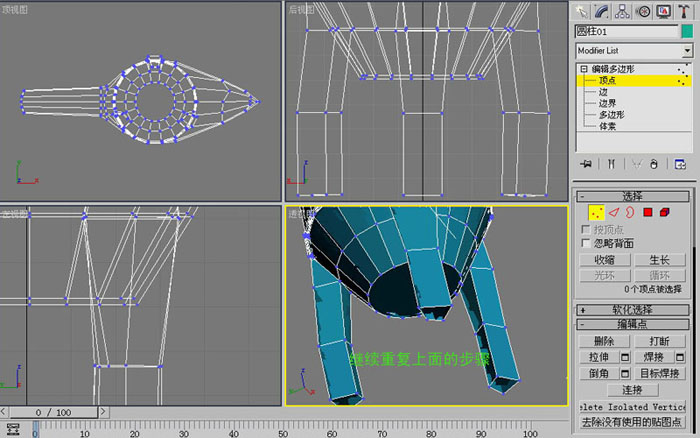Open settings box beside 焊接
The image size is (700, 438).
pyautogui.click(x=680, y=357)
